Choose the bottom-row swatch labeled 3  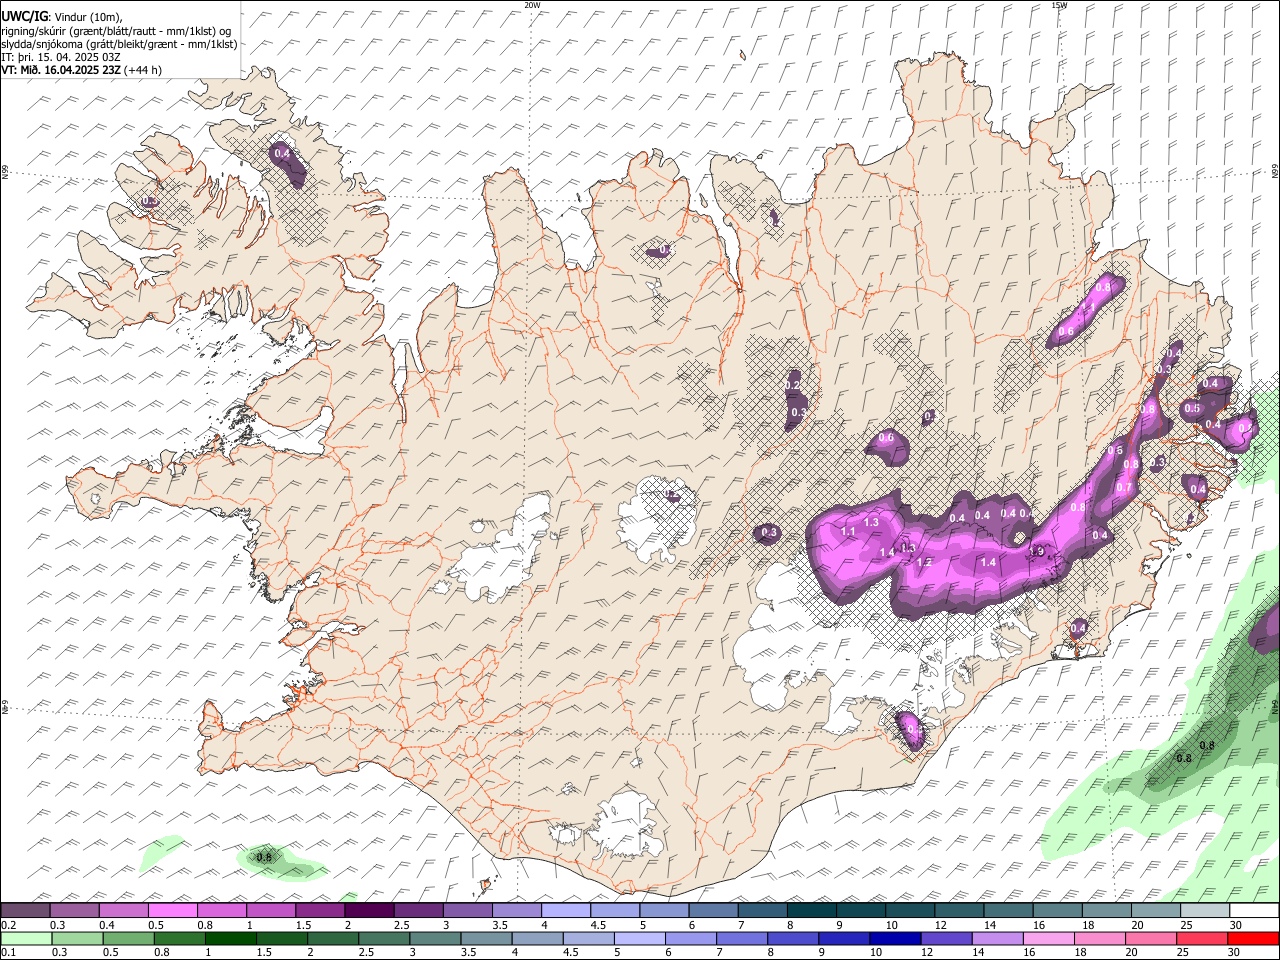coord(435,938)
